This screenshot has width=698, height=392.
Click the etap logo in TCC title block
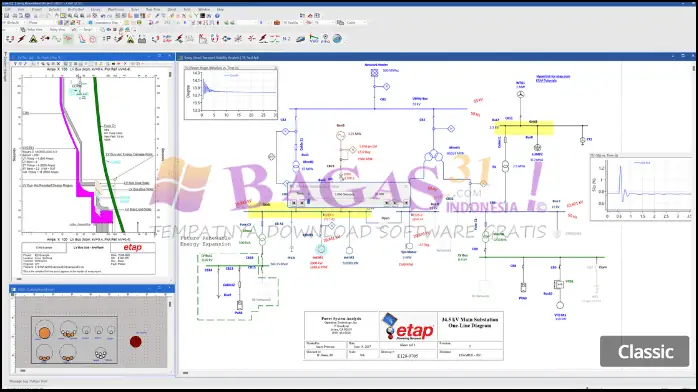(133, 247)
